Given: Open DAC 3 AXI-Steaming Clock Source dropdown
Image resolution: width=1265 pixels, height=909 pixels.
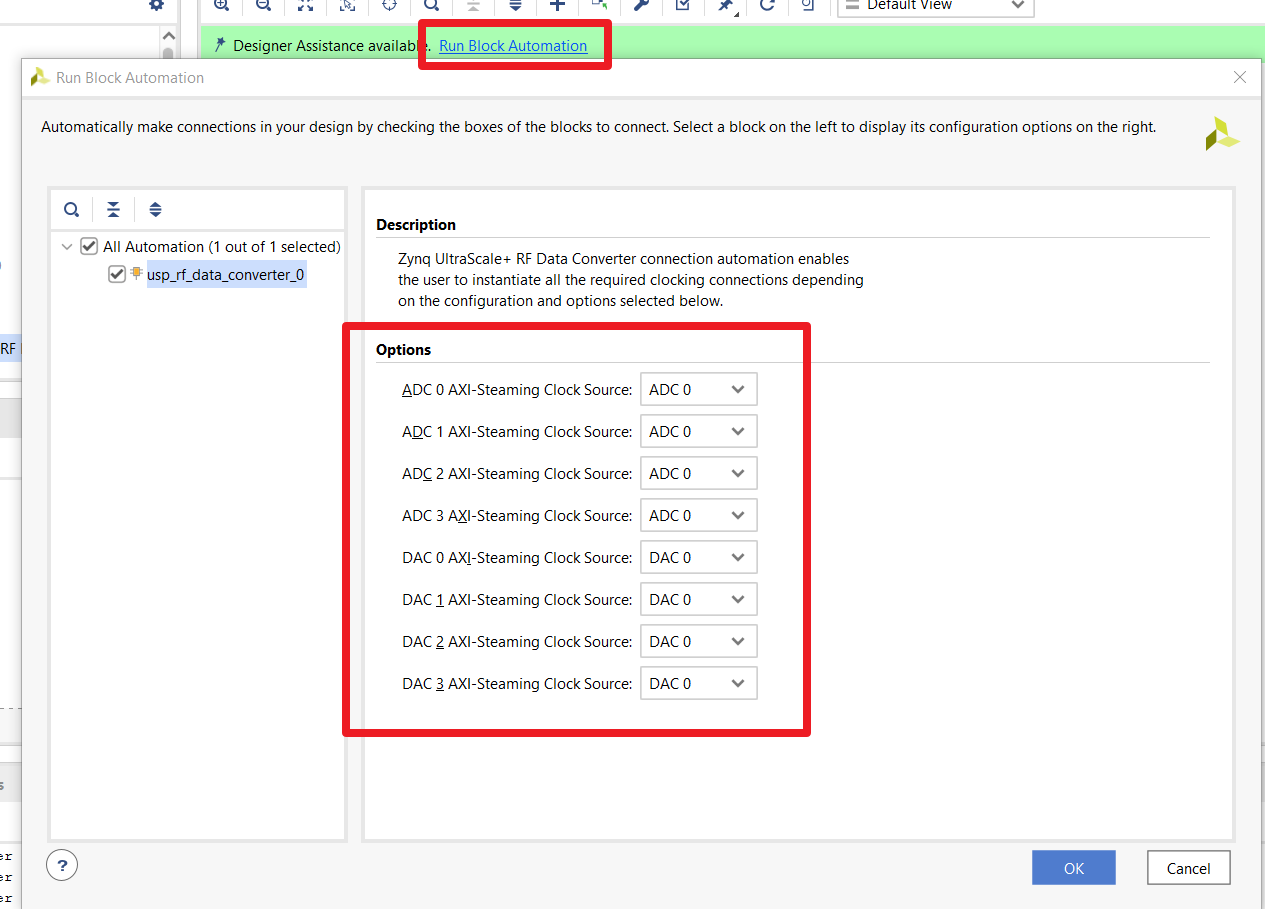Looking at the screenshot, I should [x=698, y=684].
